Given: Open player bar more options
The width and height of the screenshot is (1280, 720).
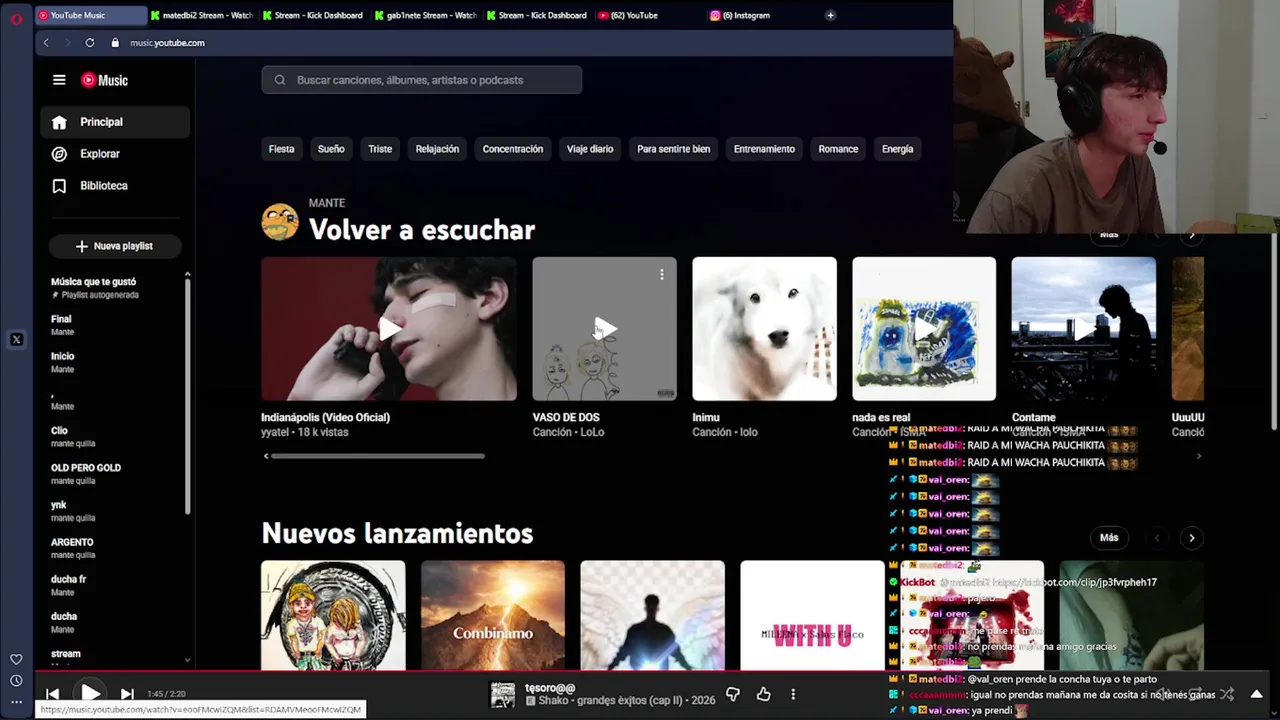Looking at the screenshot, I should coord(793,694).
